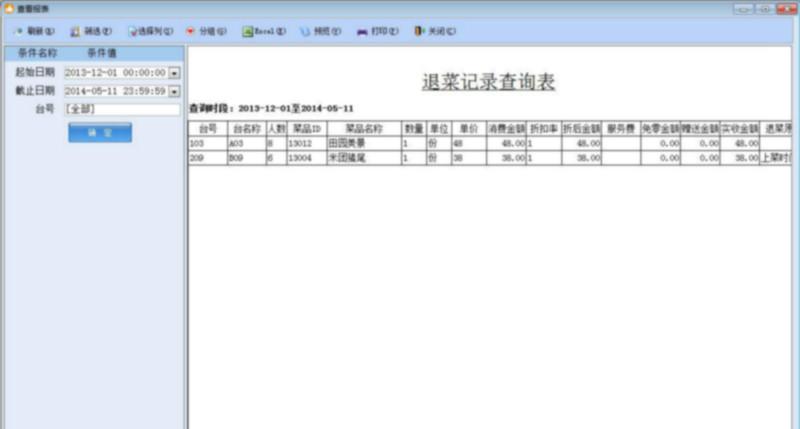This screenshot has height=429, width=800.
Task: Click the 台号 table column header
Action: coord(208,129)
